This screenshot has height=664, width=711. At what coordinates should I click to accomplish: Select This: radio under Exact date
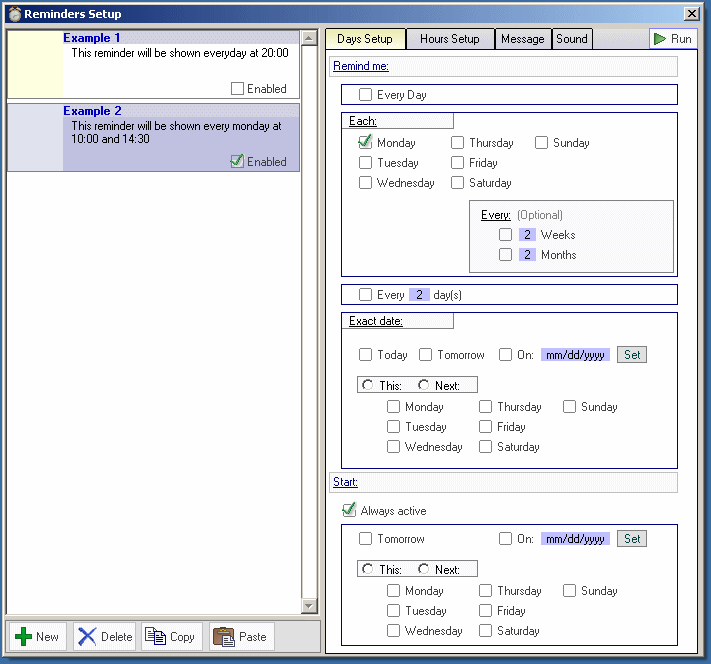(368, 385)
